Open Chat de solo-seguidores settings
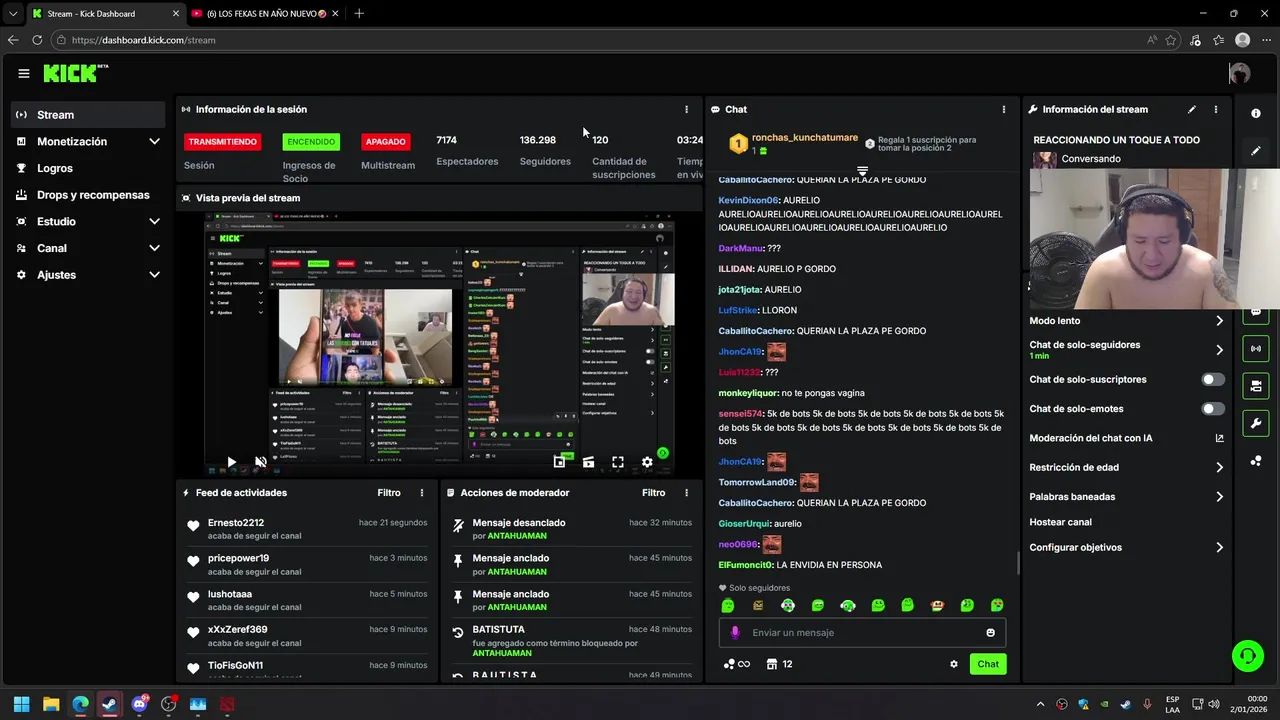The height and width of the screenshot is (720, 1280). (x=1127, y=349)
